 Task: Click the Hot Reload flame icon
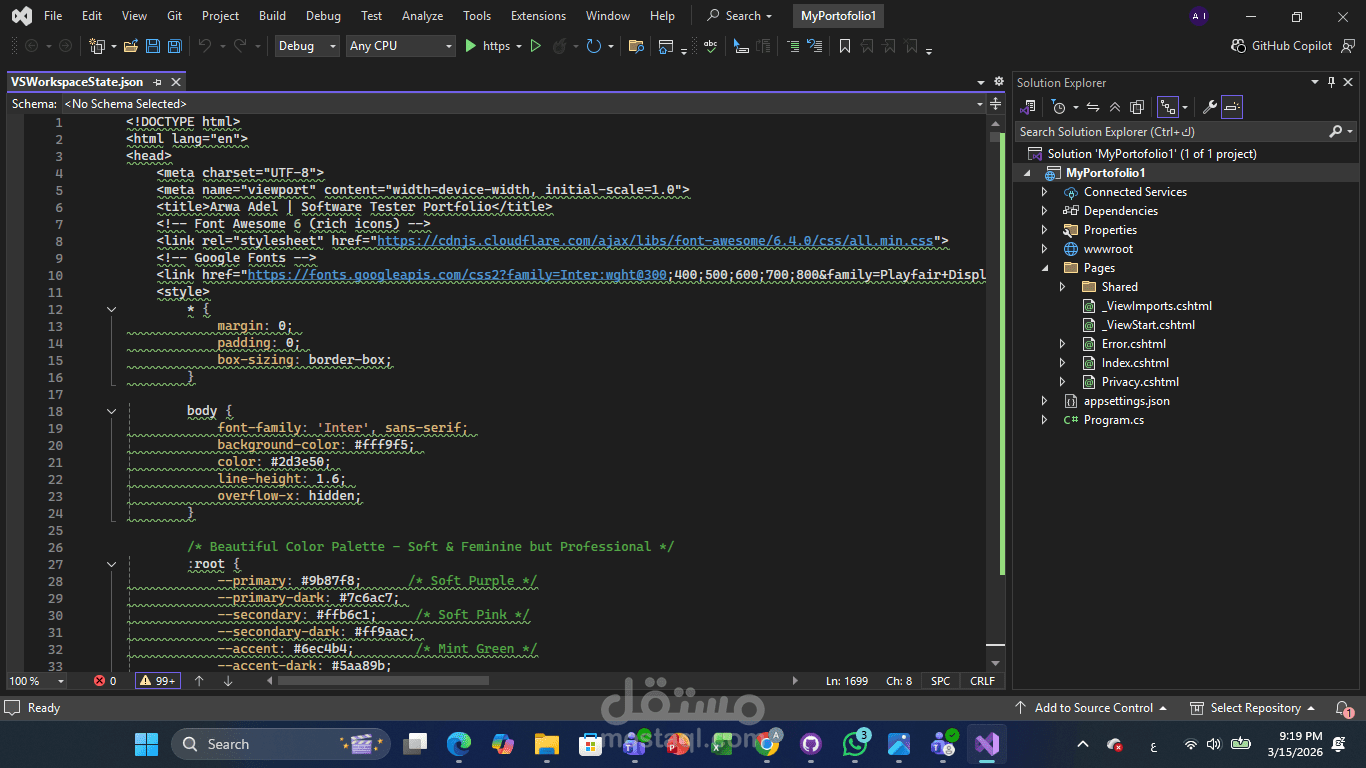tap(560, 46)
